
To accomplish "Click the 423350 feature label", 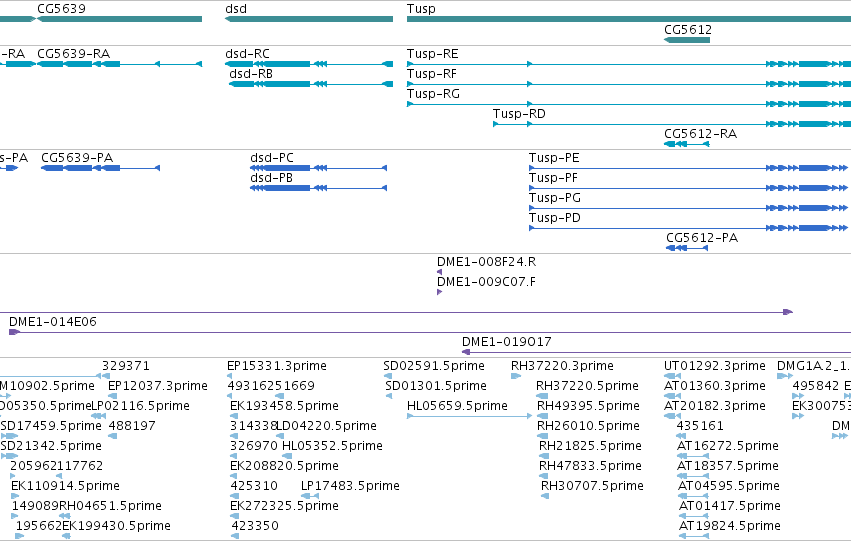I will pyautogui.click(x=255, y=526).
